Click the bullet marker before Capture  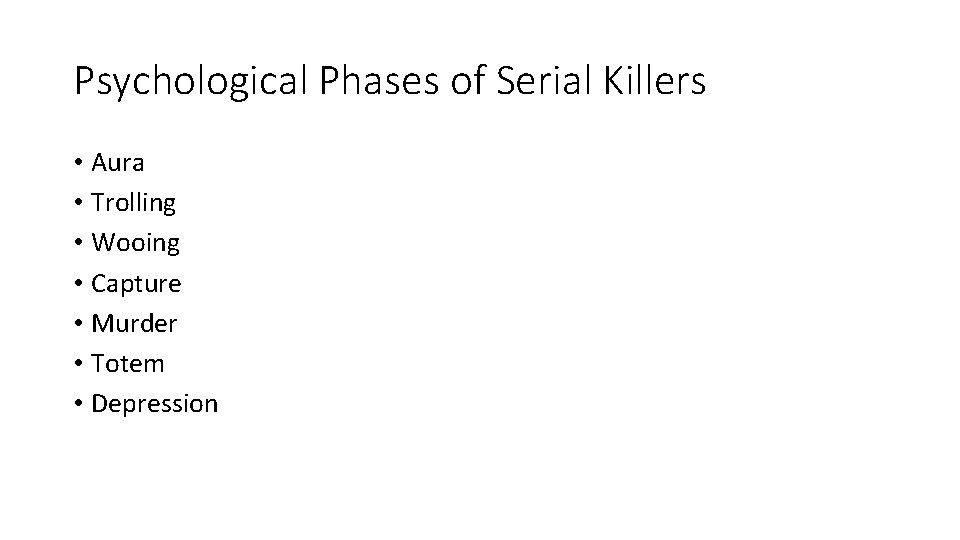pyautogui.click(x=78, y=283)
